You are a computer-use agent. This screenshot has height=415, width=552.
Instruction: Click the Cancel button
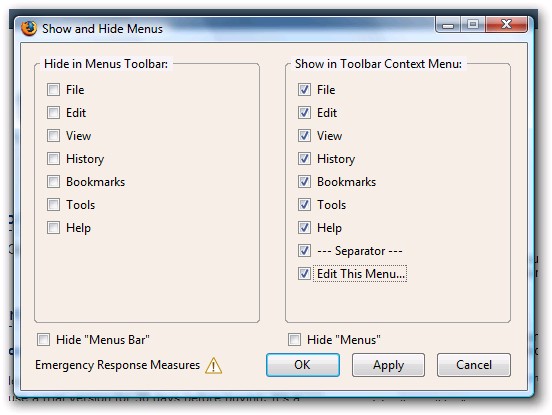pyautogui.click(x=474, y=365)
